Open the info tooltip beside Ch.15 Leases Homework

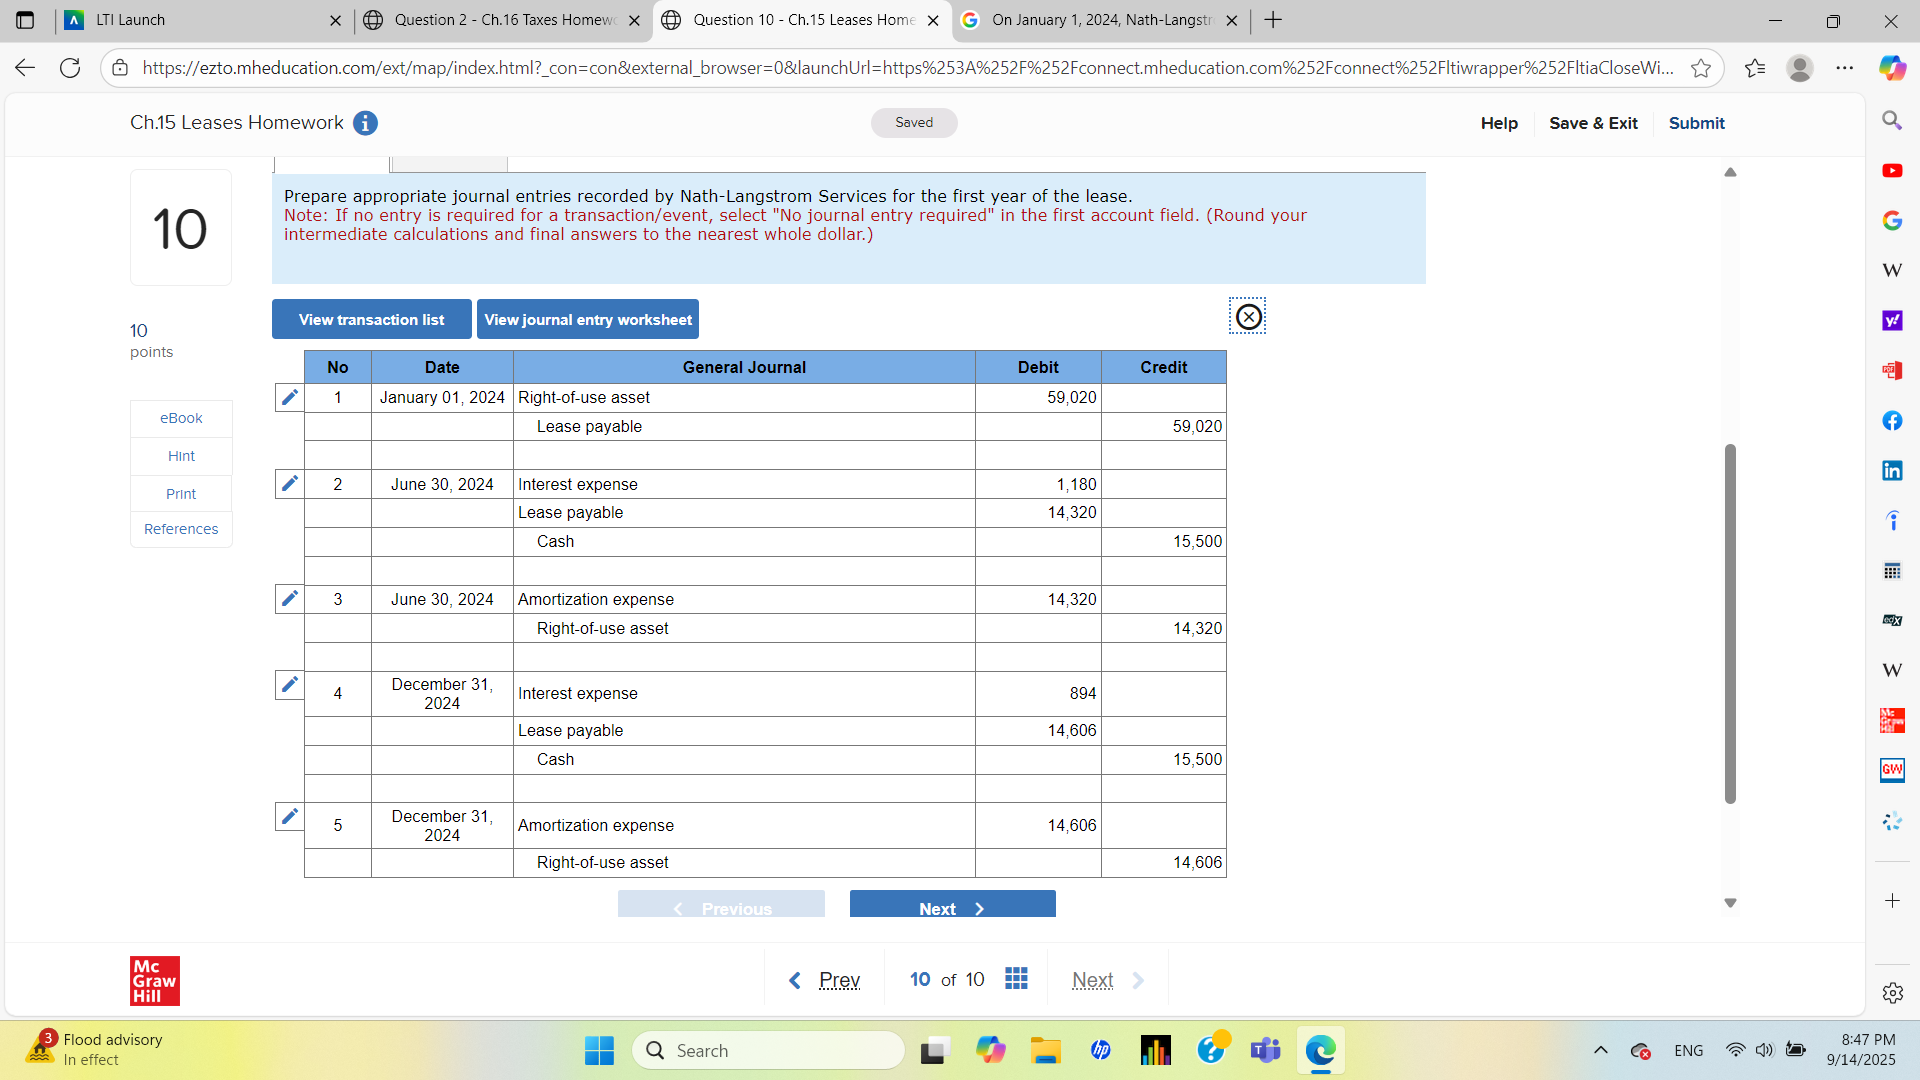[x=365, y=123]
